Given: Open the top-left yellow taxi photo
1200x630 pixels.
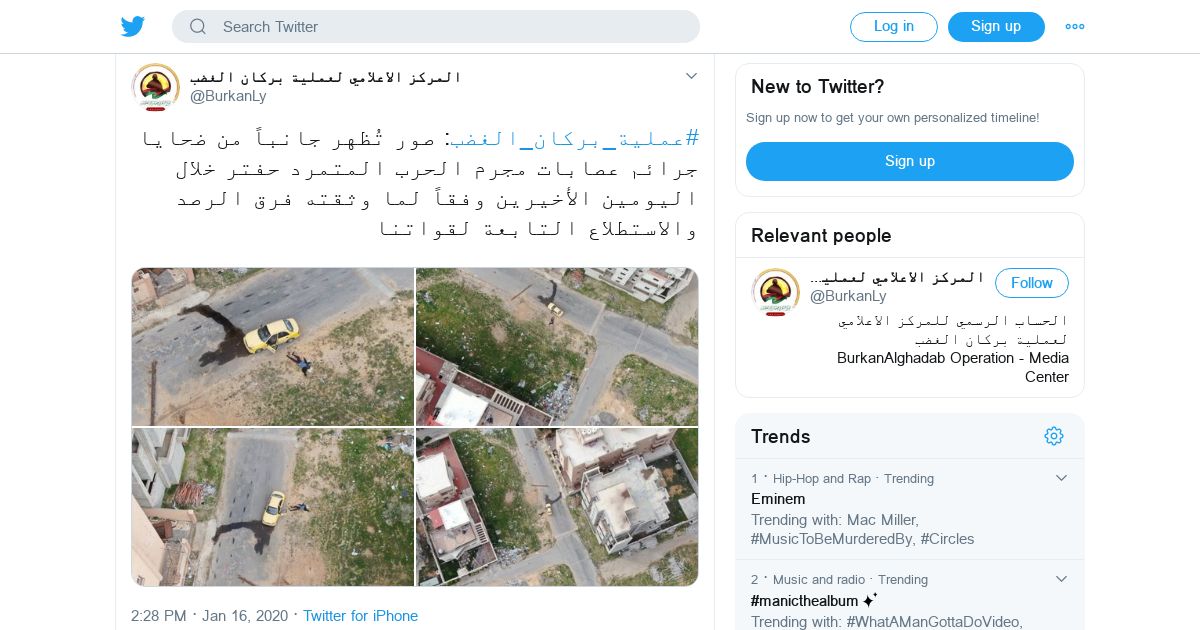Looking at the screenshot, I should [273, 346].
